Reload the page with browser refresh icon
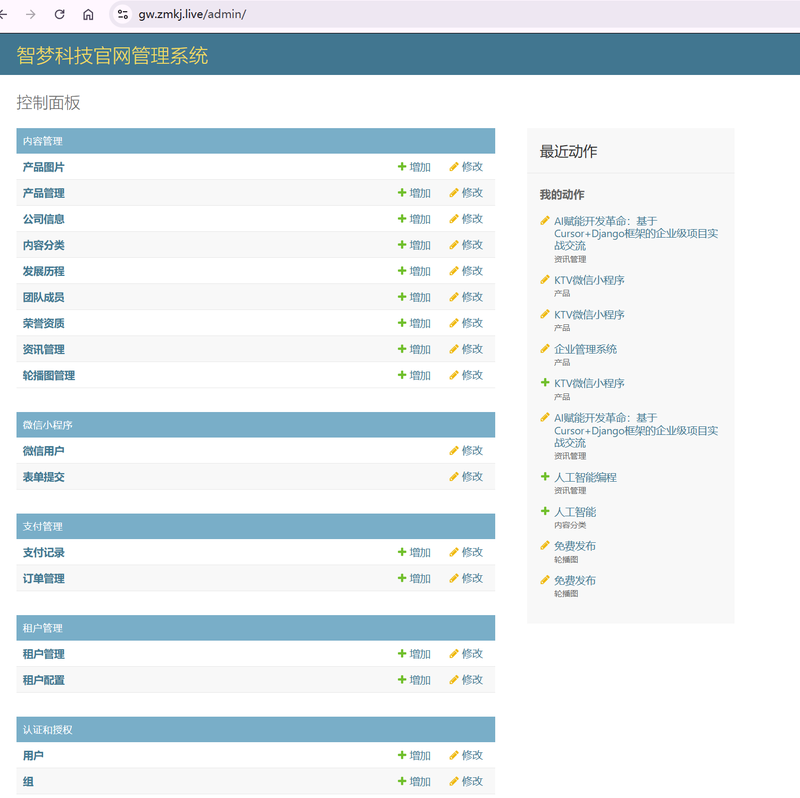The height and width of the screenshot is (798, 800). 60,14
